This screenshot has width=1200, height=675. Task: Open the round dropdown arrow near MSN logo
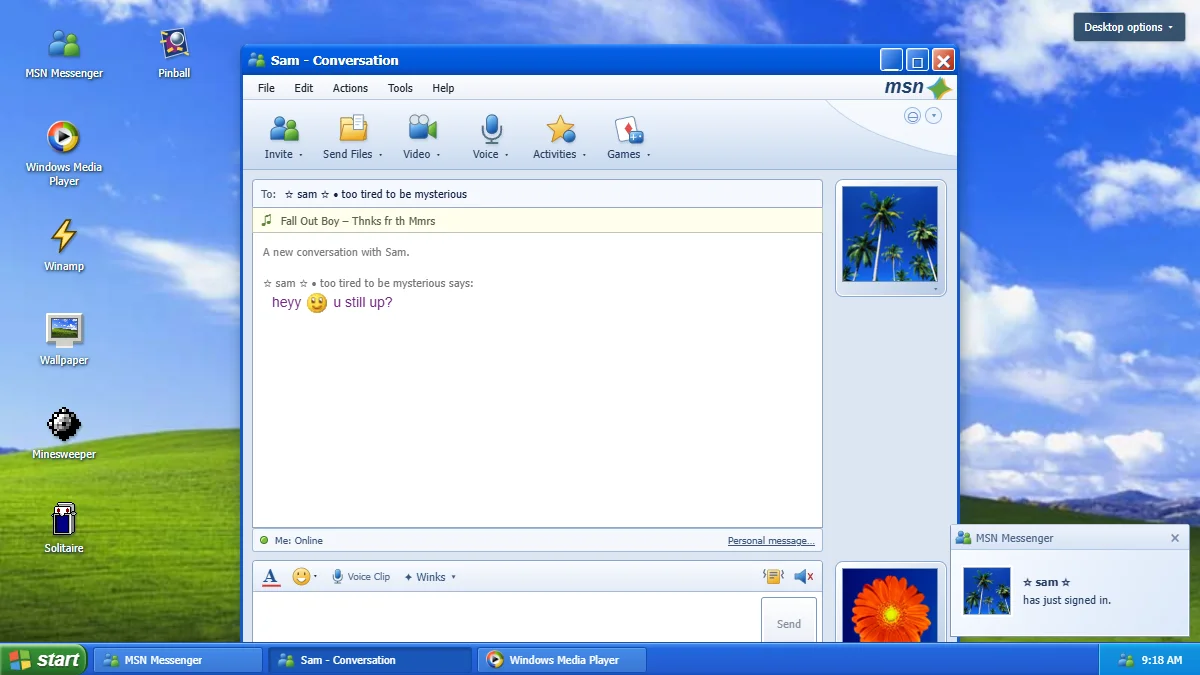coord(934,116)
